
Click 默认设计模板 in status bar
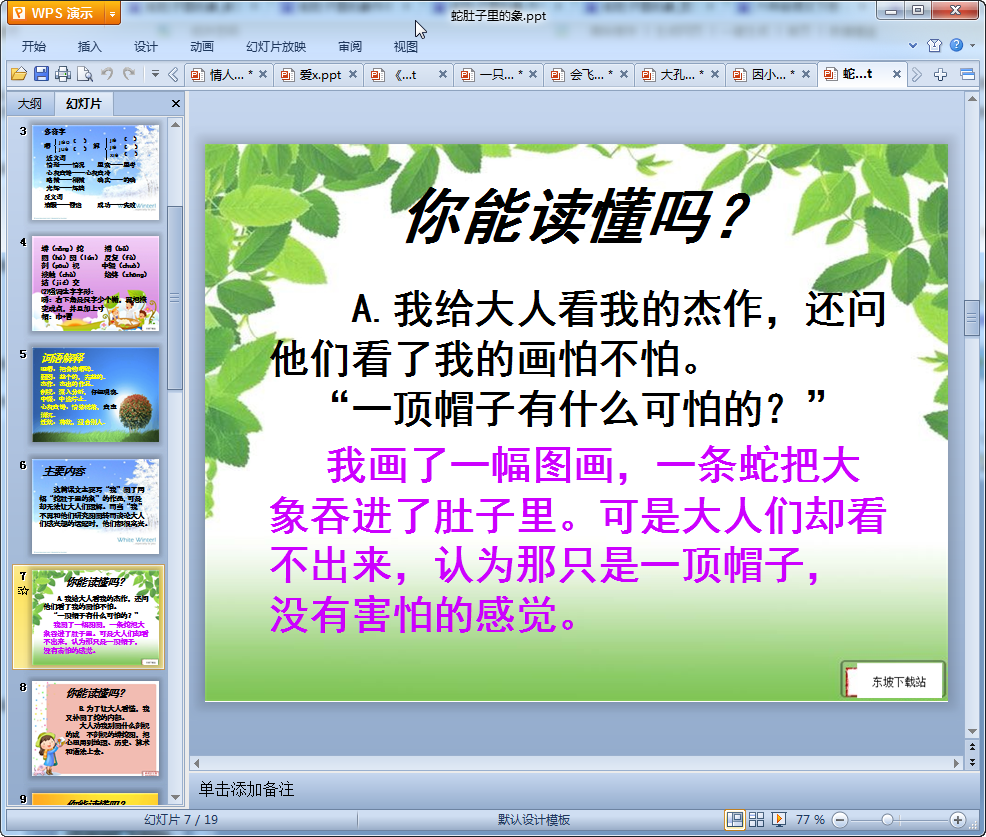tap(533, 819)
